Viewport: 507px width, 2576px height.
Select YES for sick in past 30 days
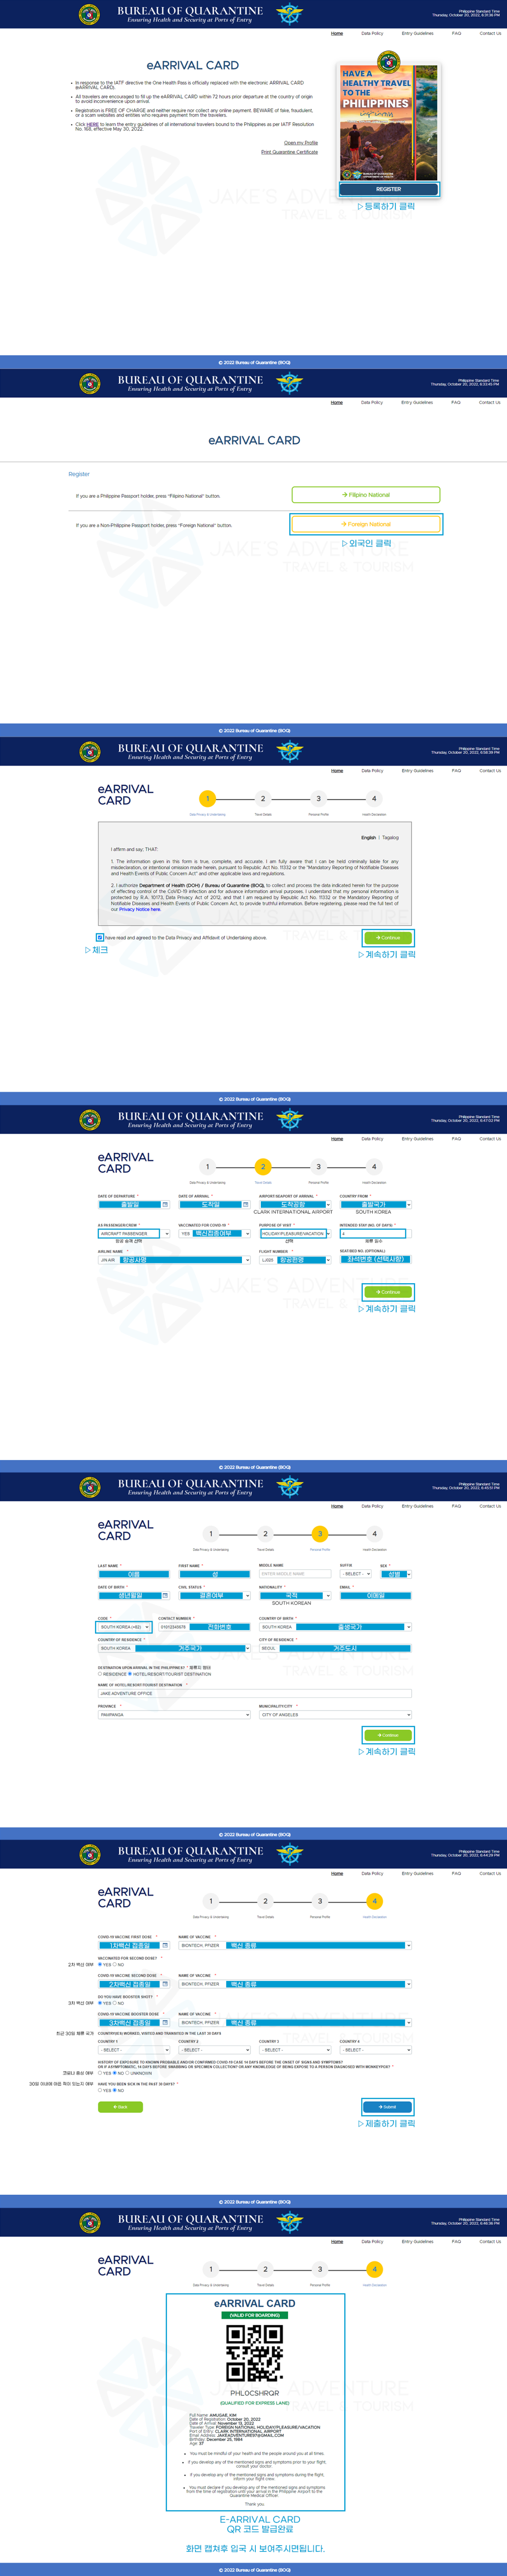100,2090
